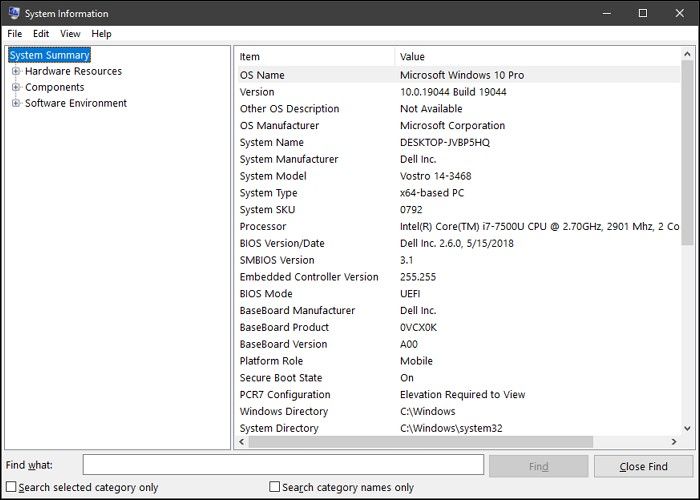Click the Close Find button
The image size is (700, 500).
[643, 466]
